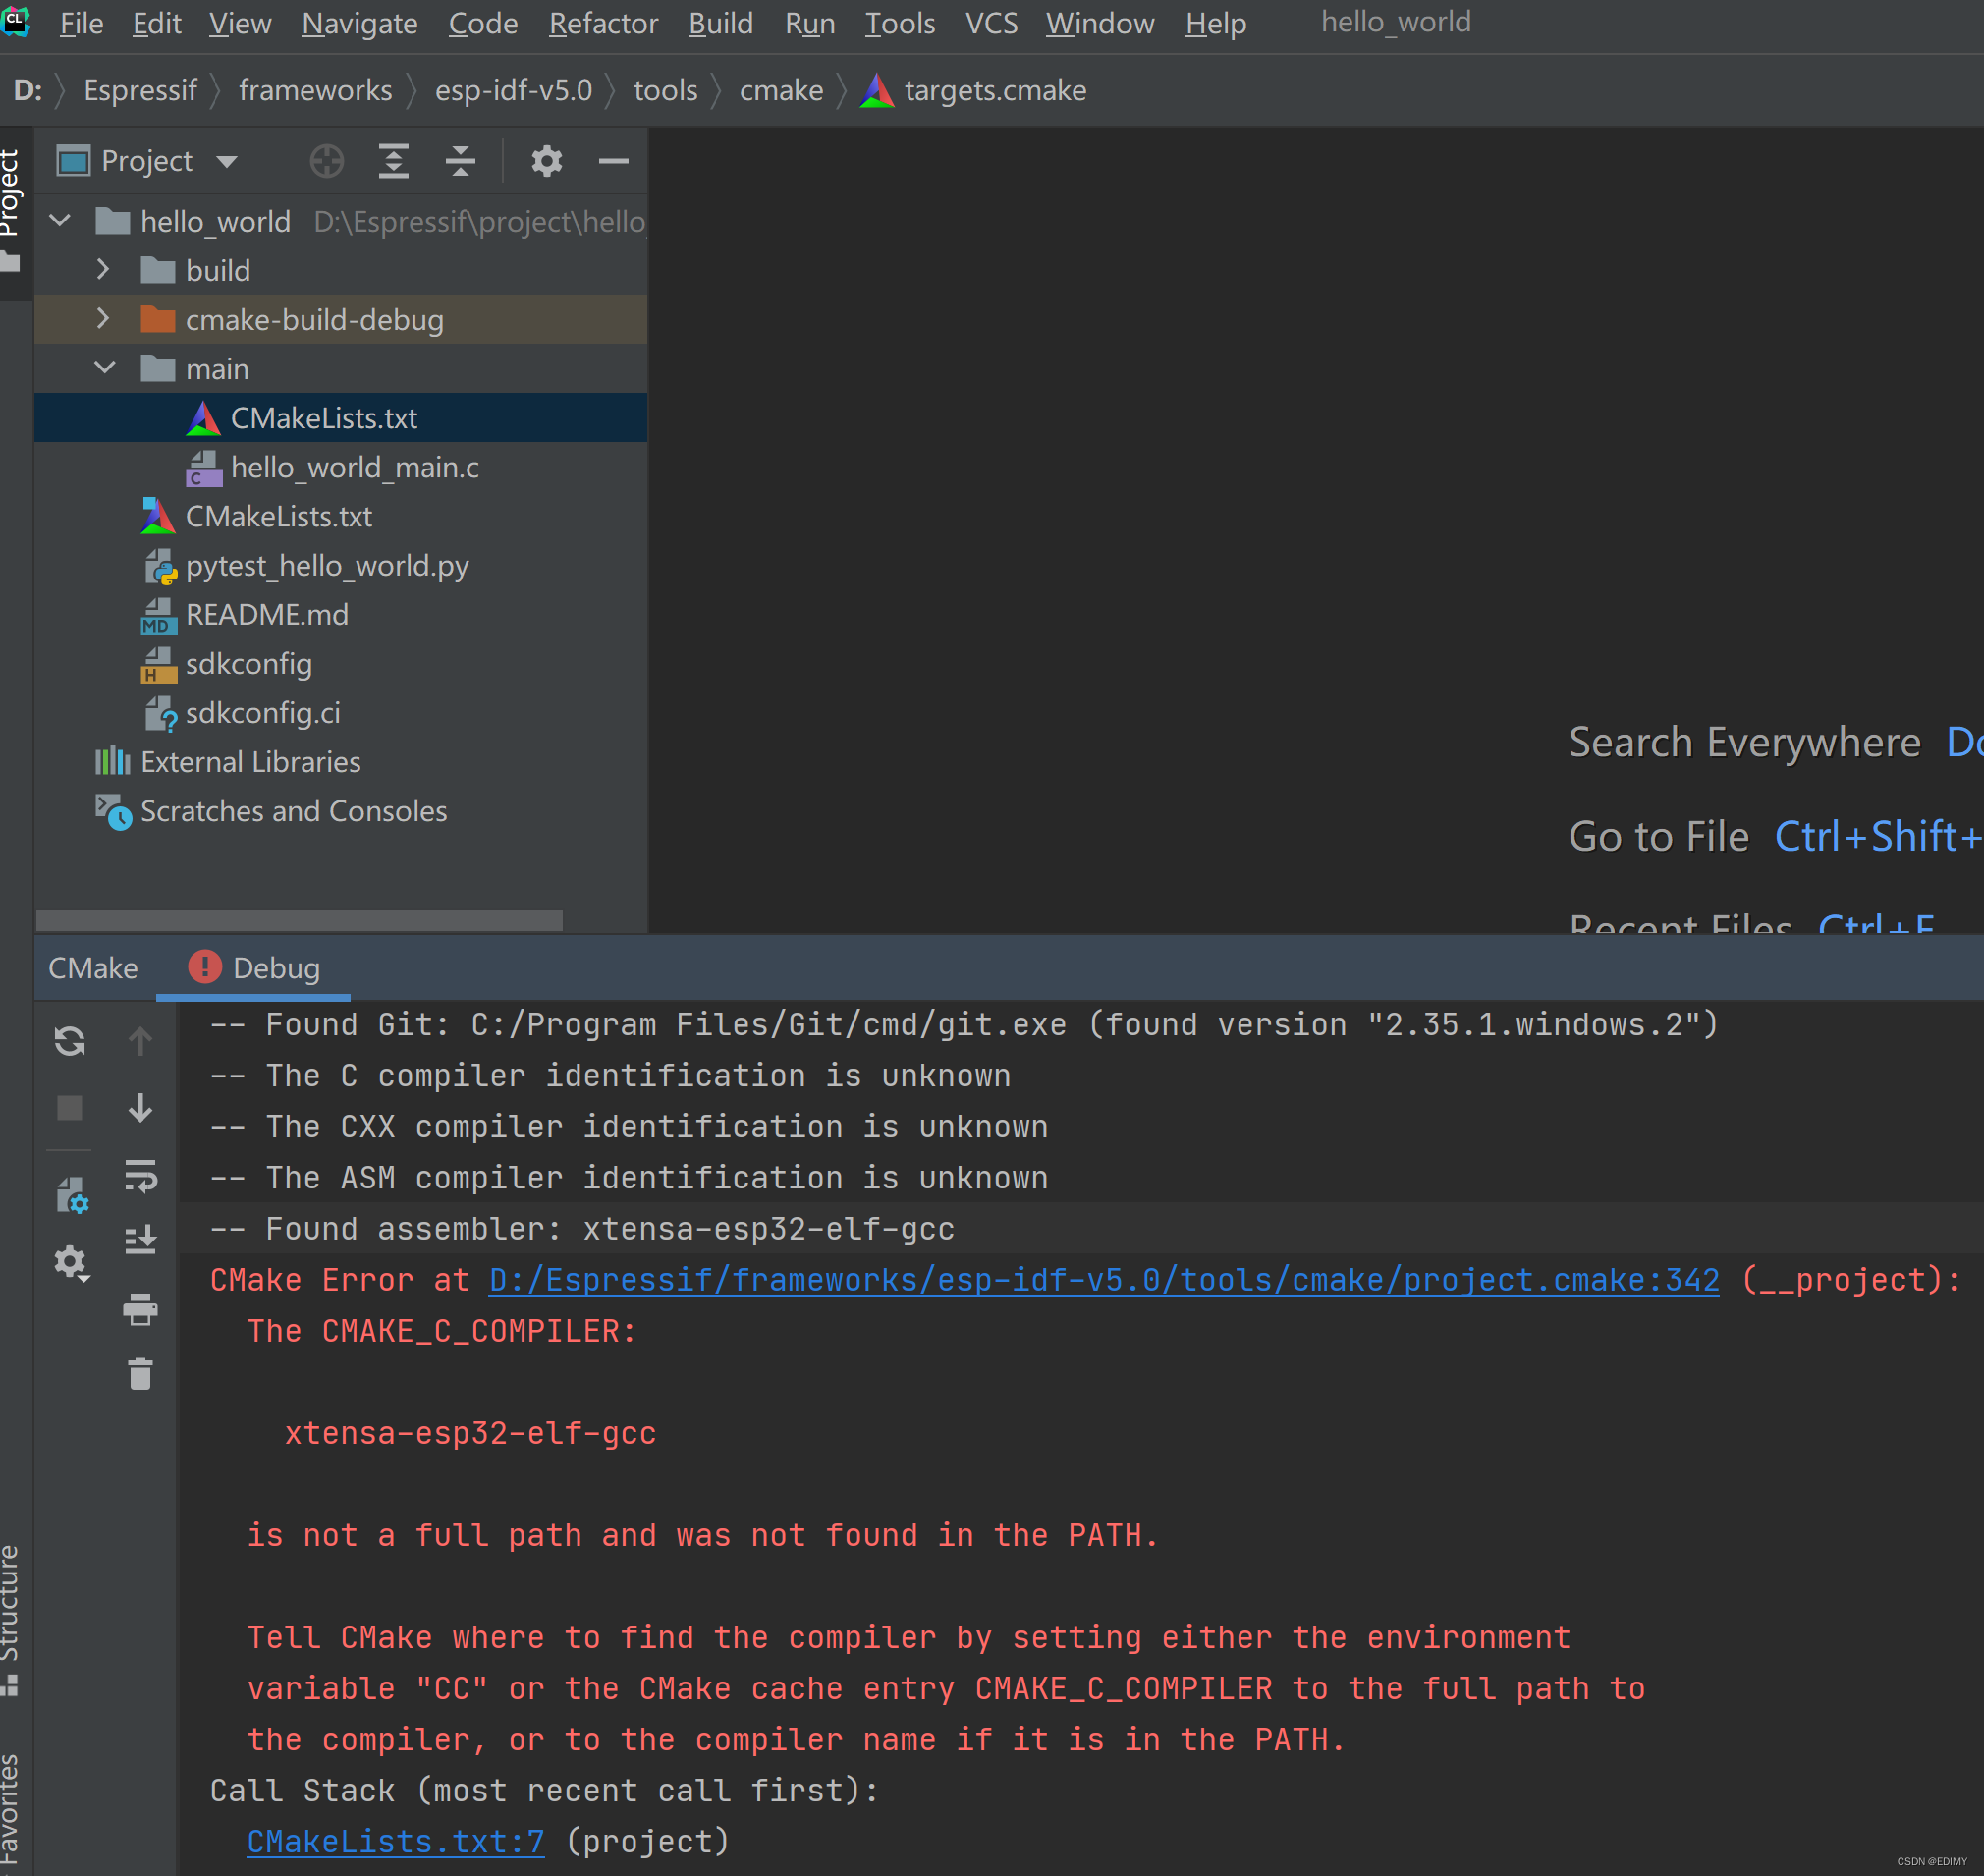Open the Project view dropdown
The image size is (1984, 1876).
coord(227,161)
